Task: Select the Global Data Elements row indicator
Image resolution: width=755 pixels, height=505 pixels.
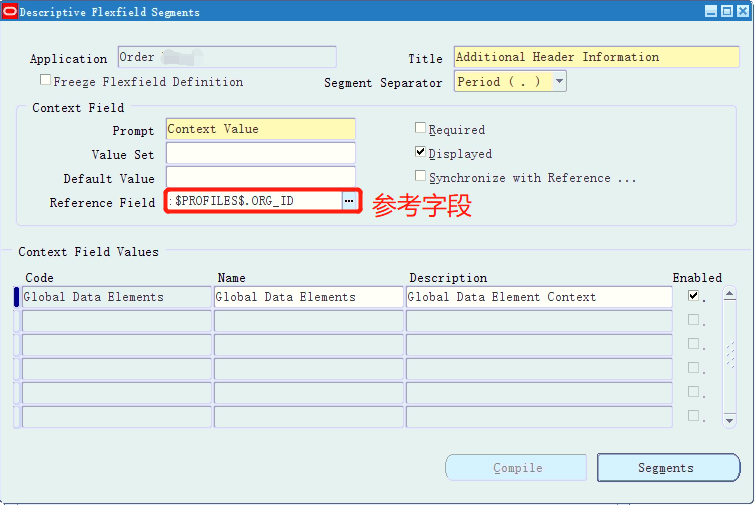Action: 16,297
